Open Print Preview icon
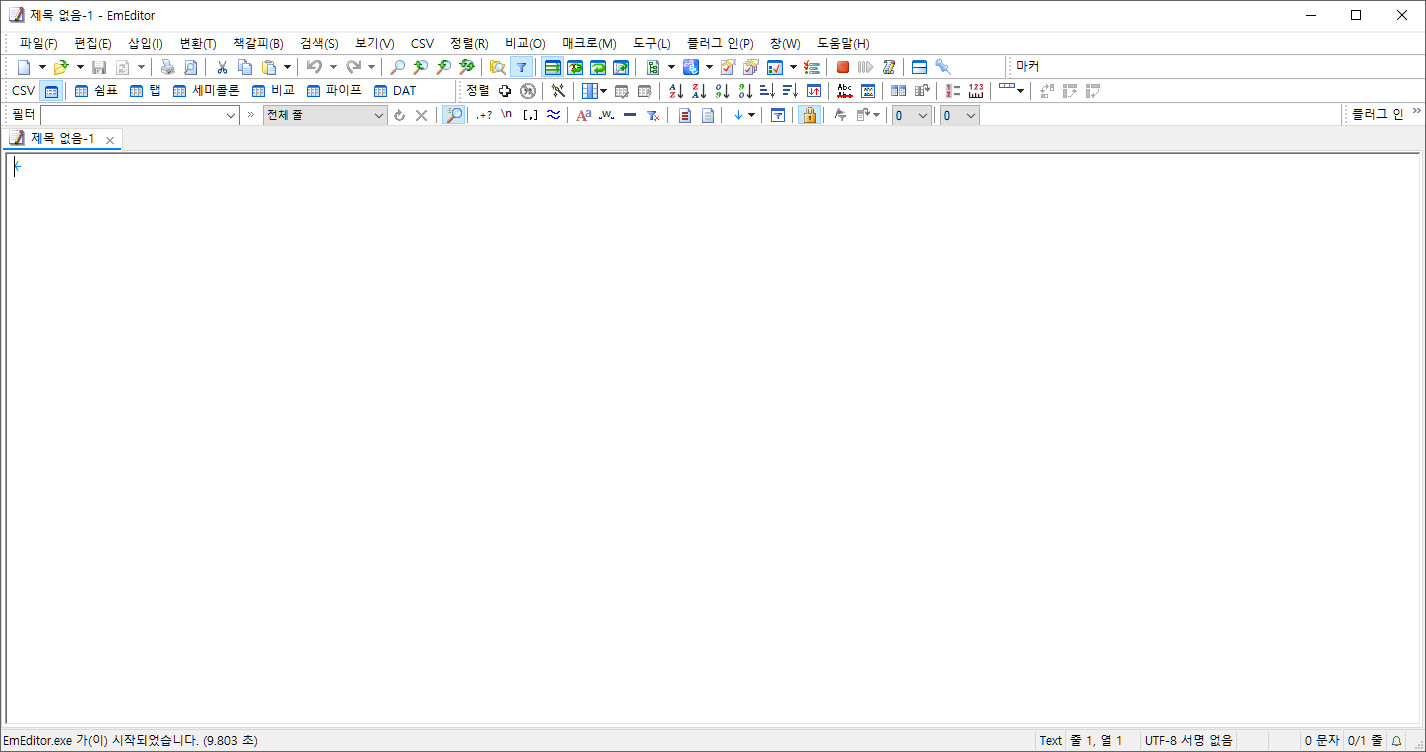This screenshot has width=1426, height=752. pyautogui.click(x=190, y=67)
